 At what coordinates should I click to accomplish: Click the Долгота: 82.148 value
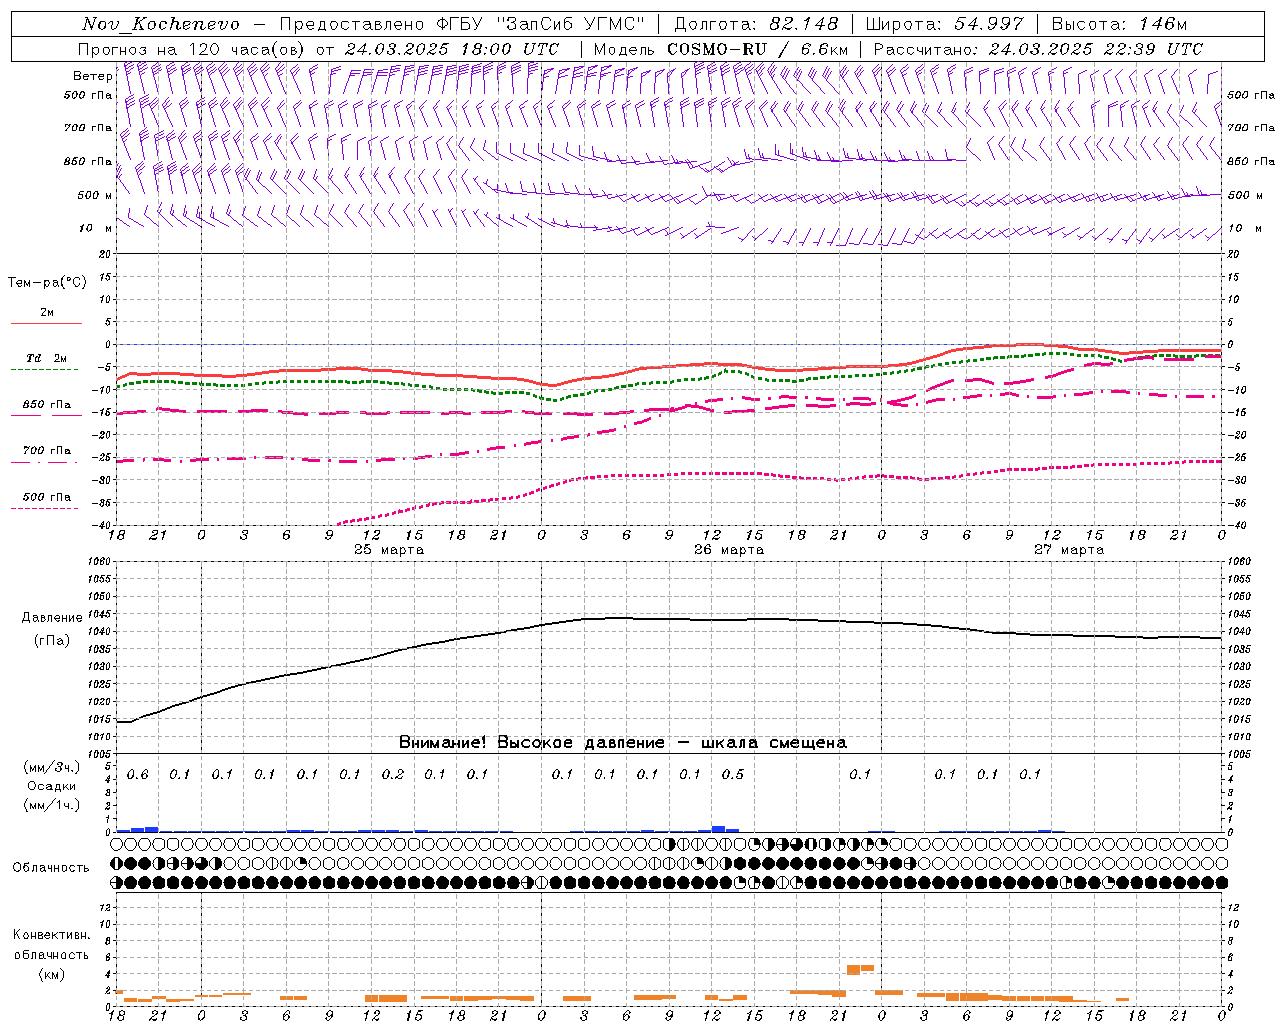click(x=756, y=24)
